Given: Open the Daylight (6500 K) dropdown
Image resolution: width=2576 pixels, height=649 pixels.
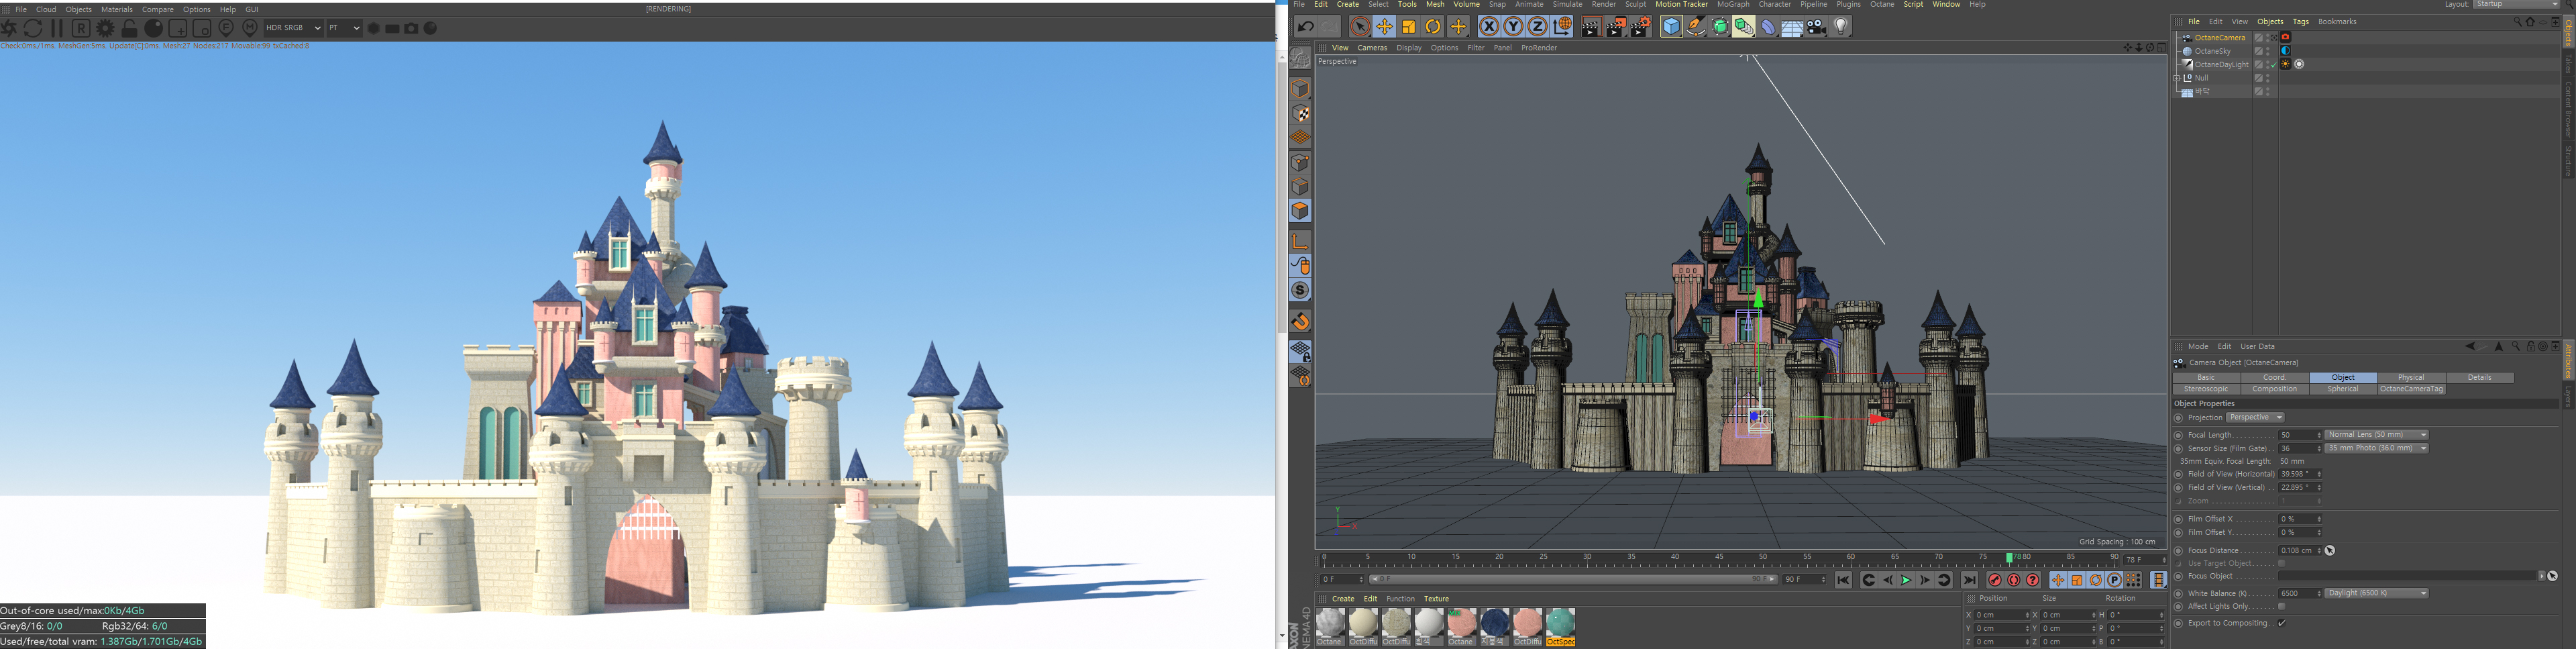Looking at the screenshot, I should point(2376,593).
